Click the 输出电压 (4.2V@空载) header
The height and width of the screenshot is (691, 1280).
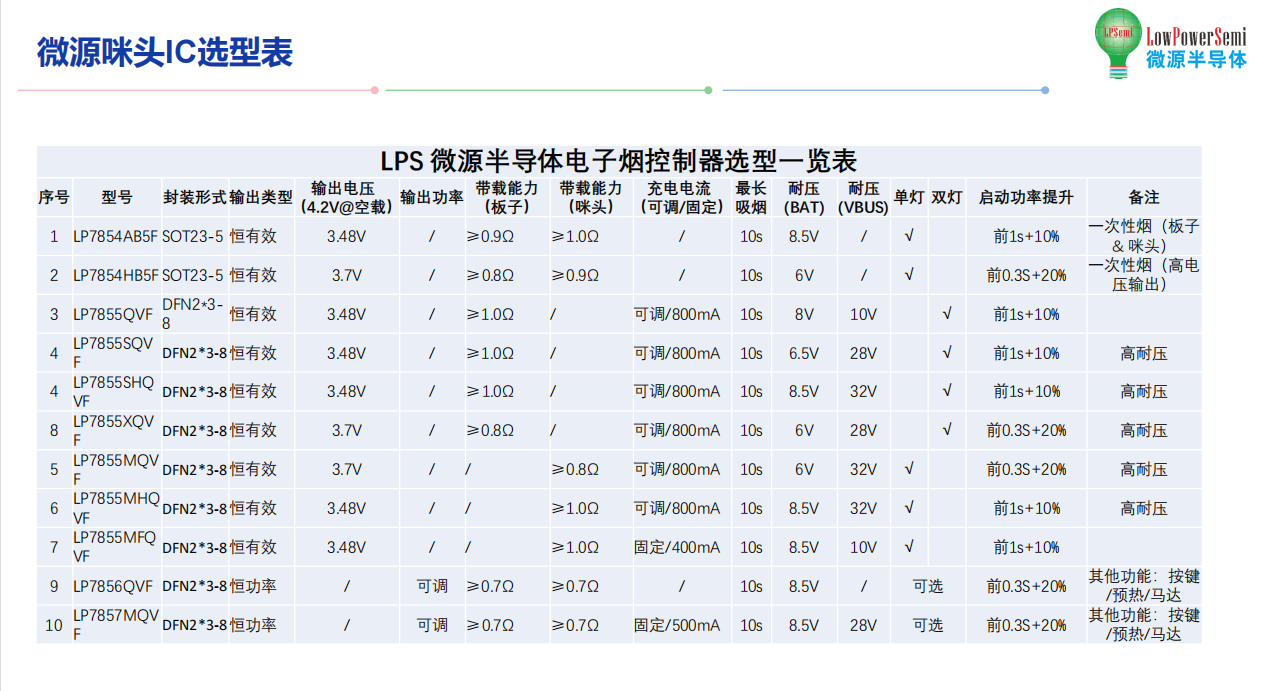tap(346, 197)
